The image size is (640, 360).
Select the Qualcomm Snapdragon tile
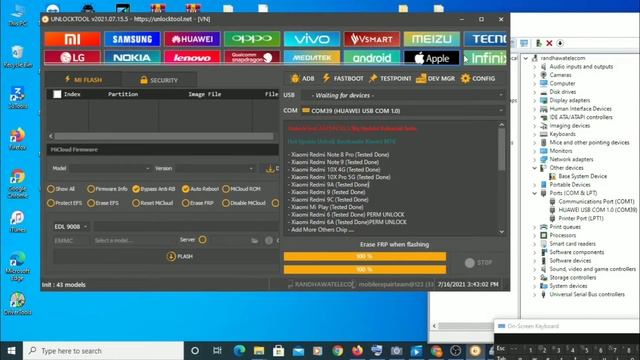pos(252,58)
